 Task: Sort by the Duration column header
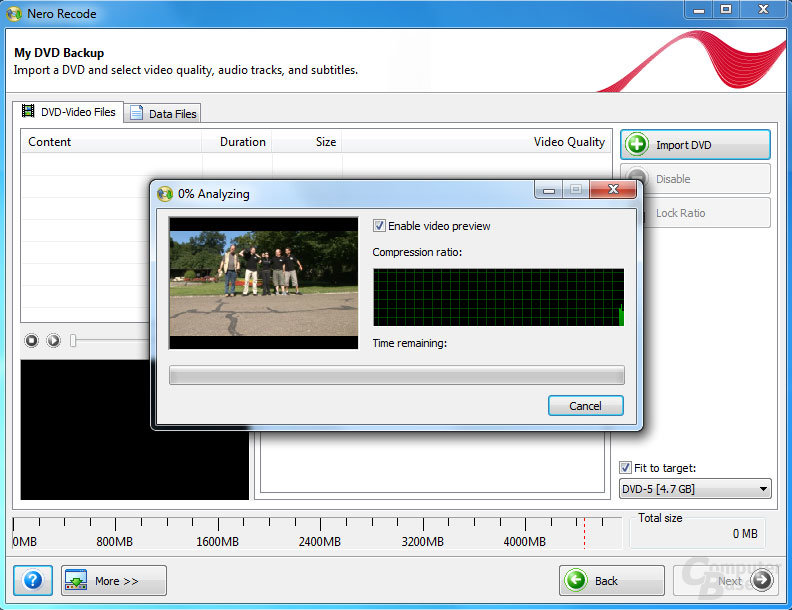pos(237,142)
